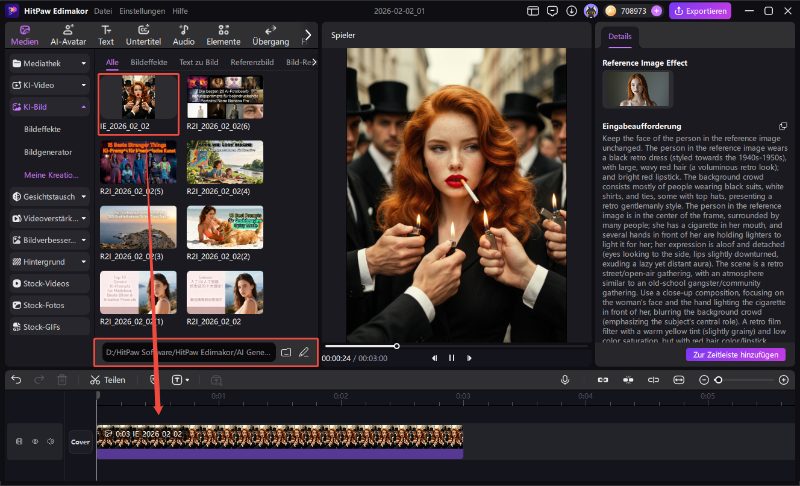Toggle track visibility eye icon
Image resolution: width=800 pixels, height=486 pixels.
pos(35,441)
